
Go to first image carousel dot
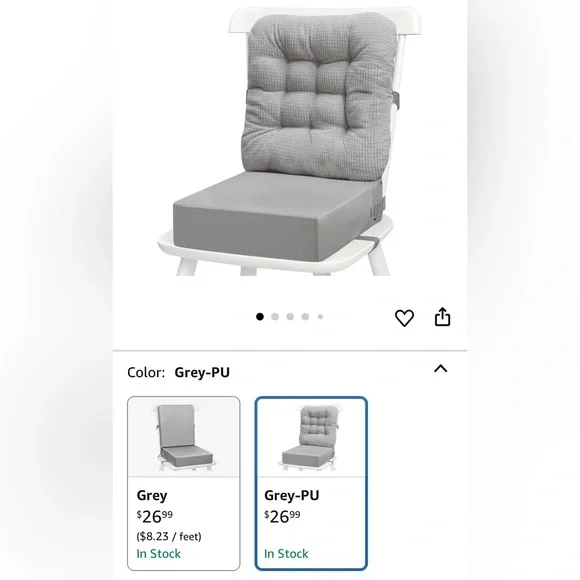click(260, 317)
